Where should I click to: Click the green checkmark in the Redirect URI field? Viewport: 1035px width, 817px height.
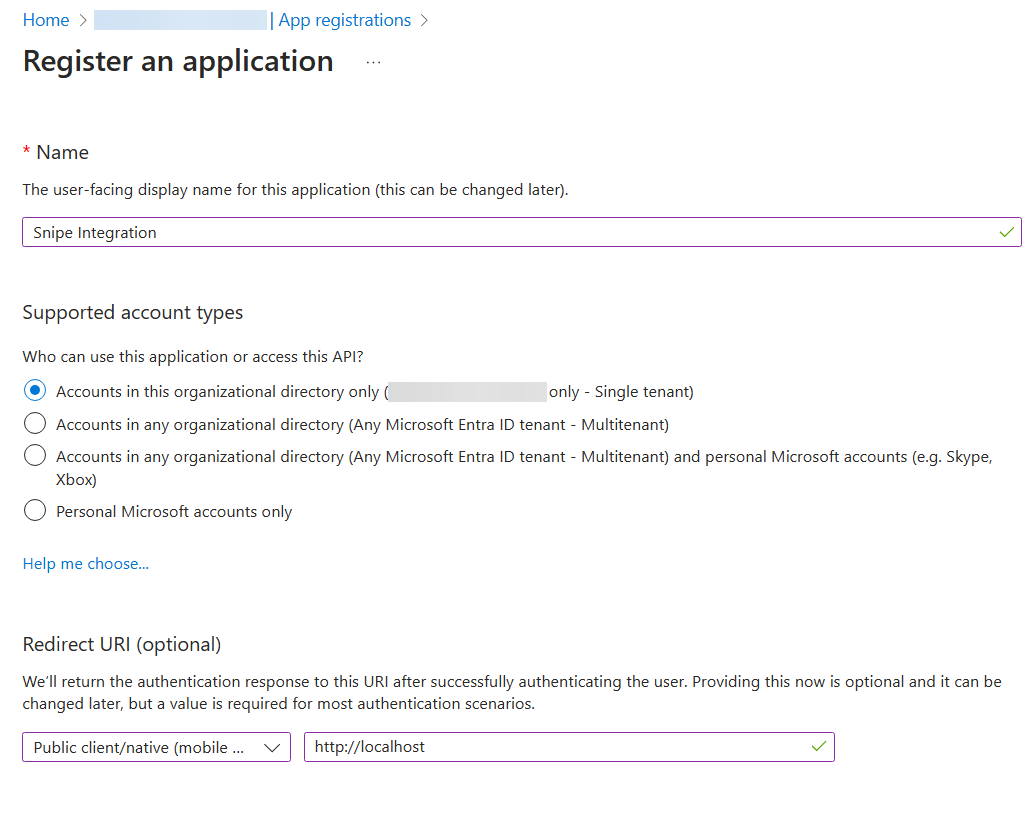click(819, 746)
